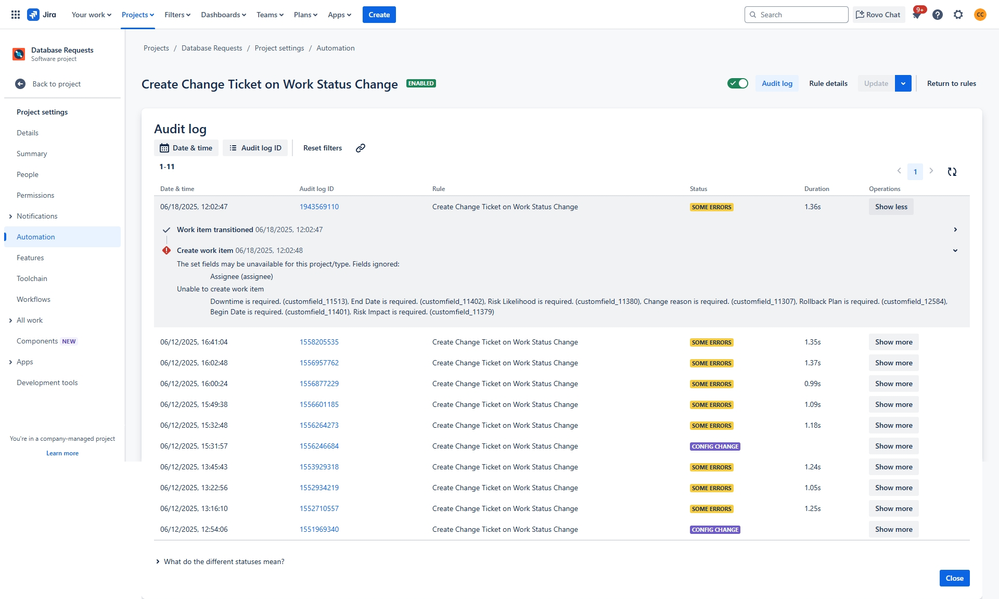
Task: Click the Close button
Action: pyautogui.click(x=954, y=578)
